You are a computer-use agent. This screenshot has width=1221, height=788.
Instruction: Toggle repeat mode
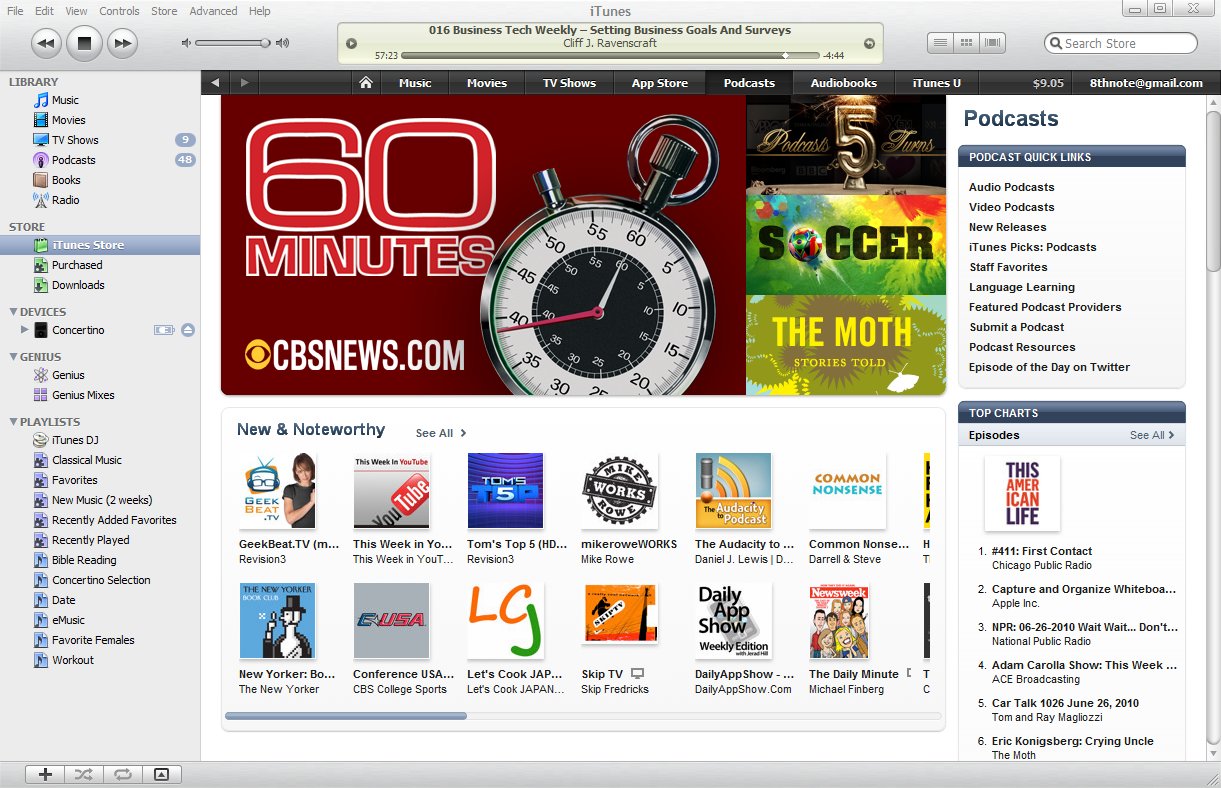[x=122, y=774]
